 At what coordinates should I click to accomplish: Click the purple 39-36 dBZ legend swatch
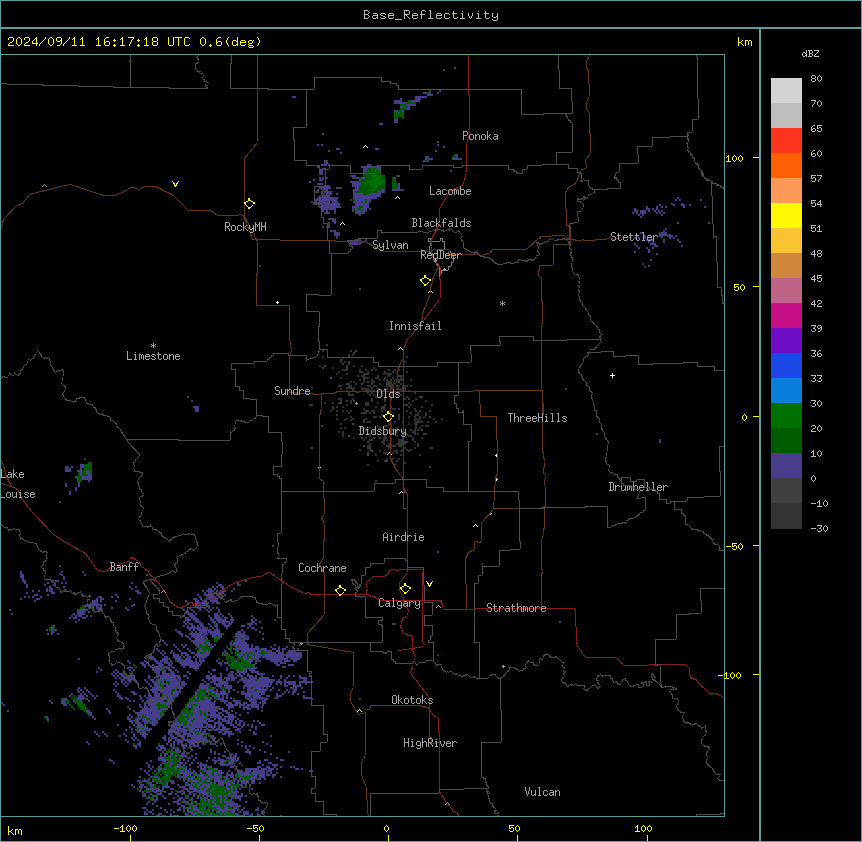click(786, 340)
